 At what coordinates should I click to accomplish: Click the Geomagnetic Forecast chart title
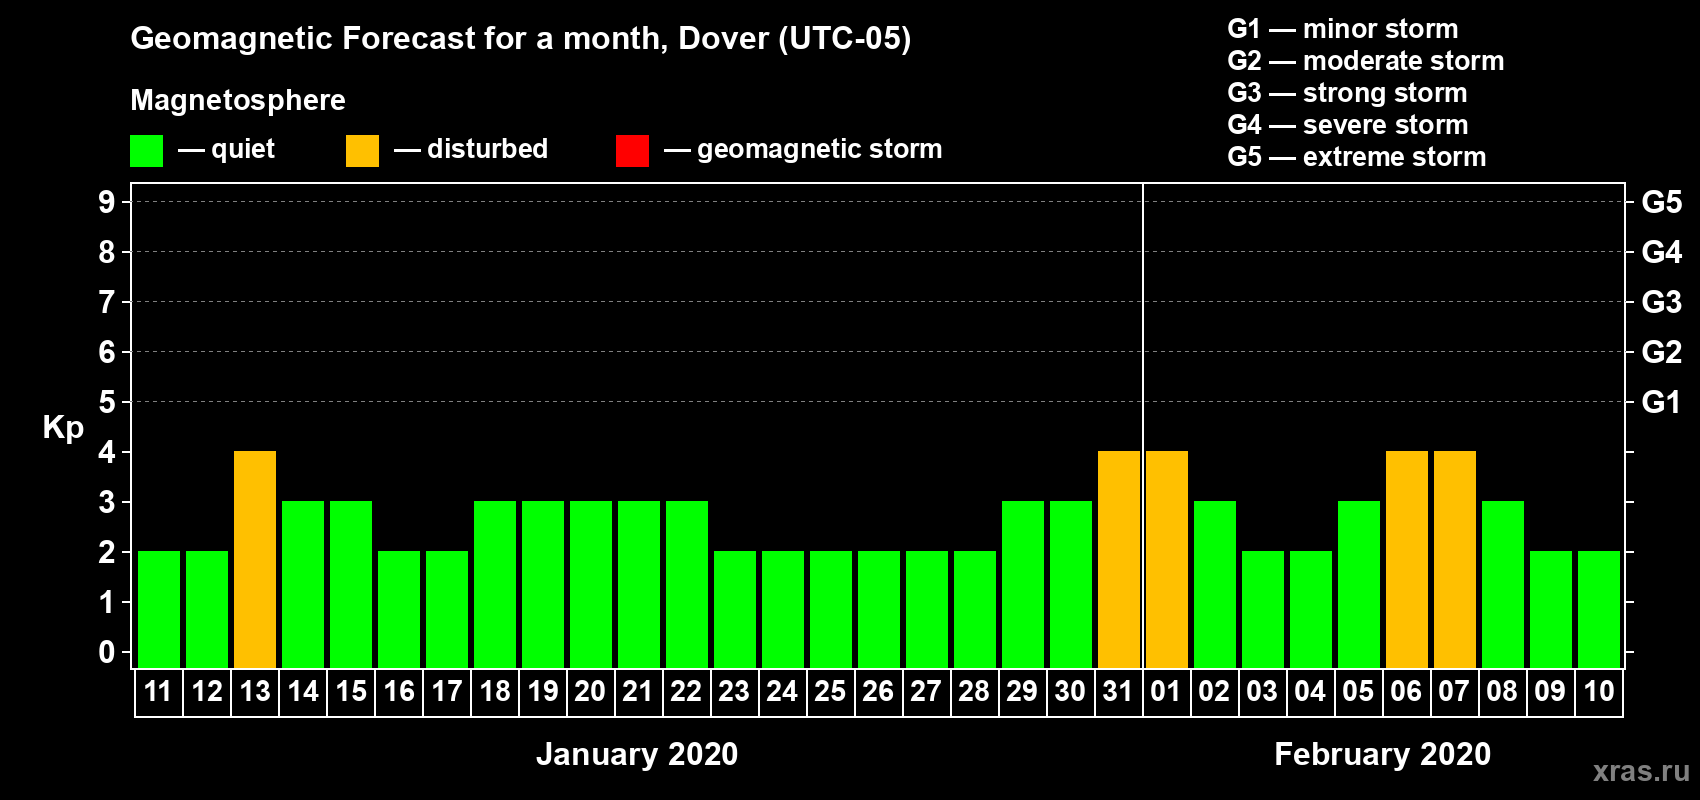(521, 39)
